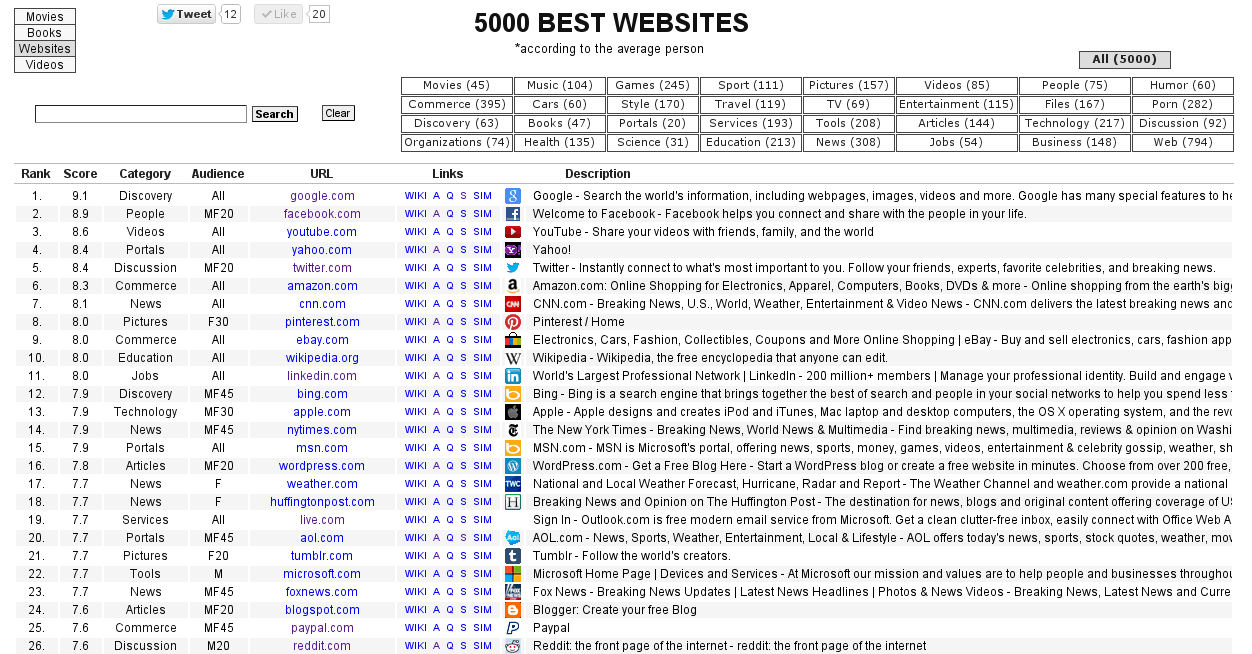The width and height of the screenshot is (1252, 654).
Task: Click the Facebook favicon icon
Action: [x=513, y=214]
